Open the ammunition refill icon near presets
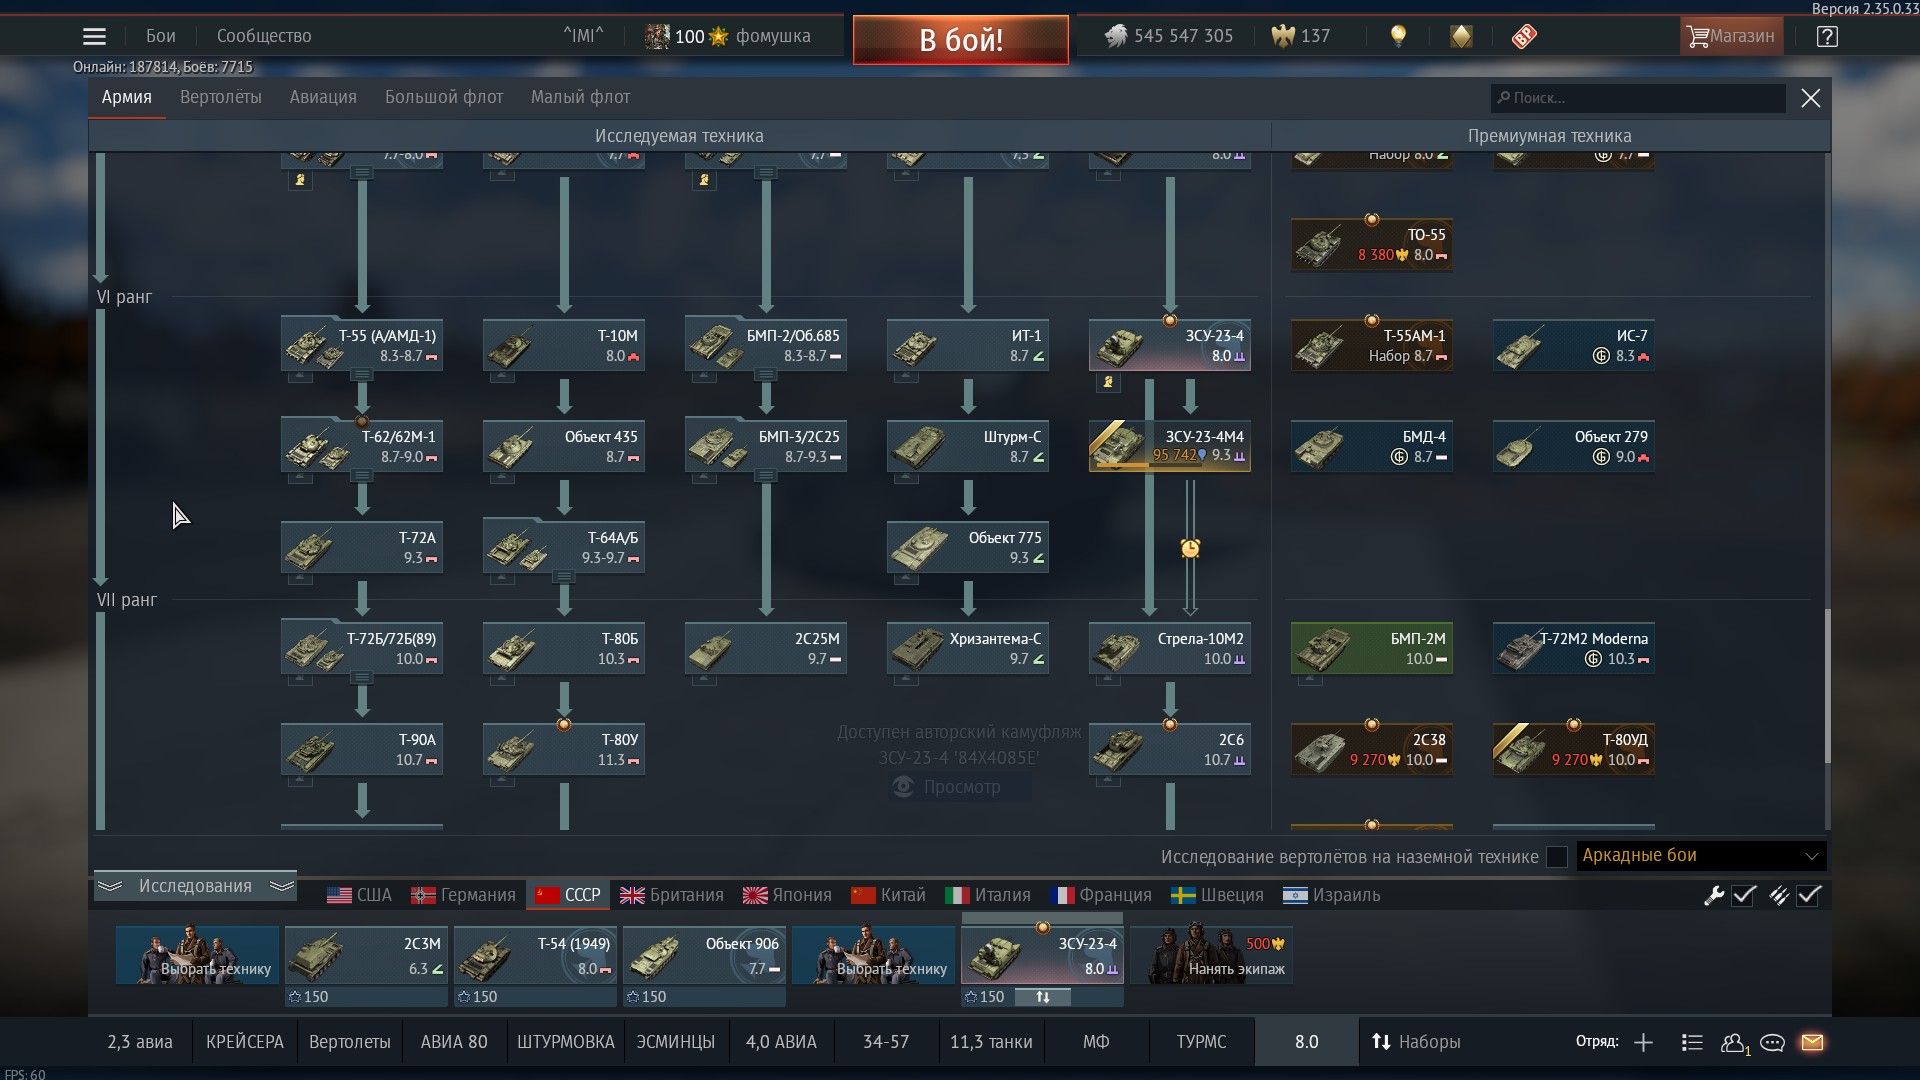1920x1080 pixels. pos(1778,895)
